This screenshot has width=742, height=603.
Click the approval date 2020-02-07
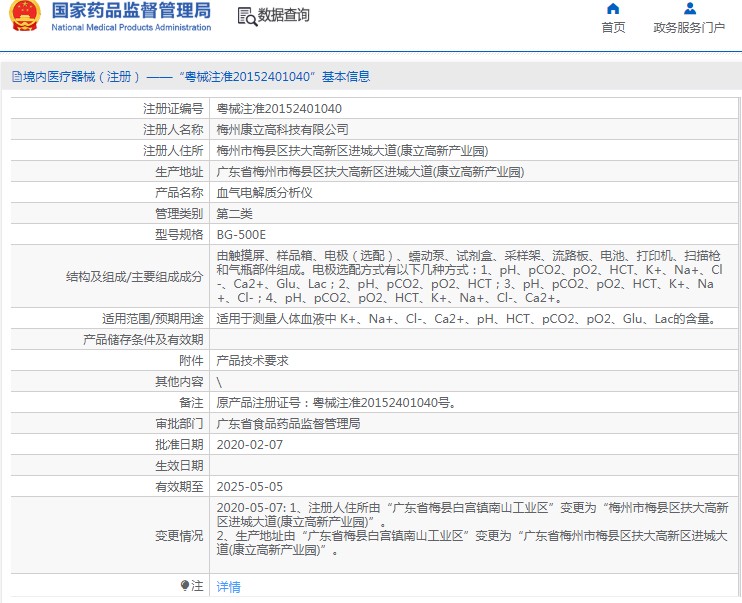(x=250, y=444)
